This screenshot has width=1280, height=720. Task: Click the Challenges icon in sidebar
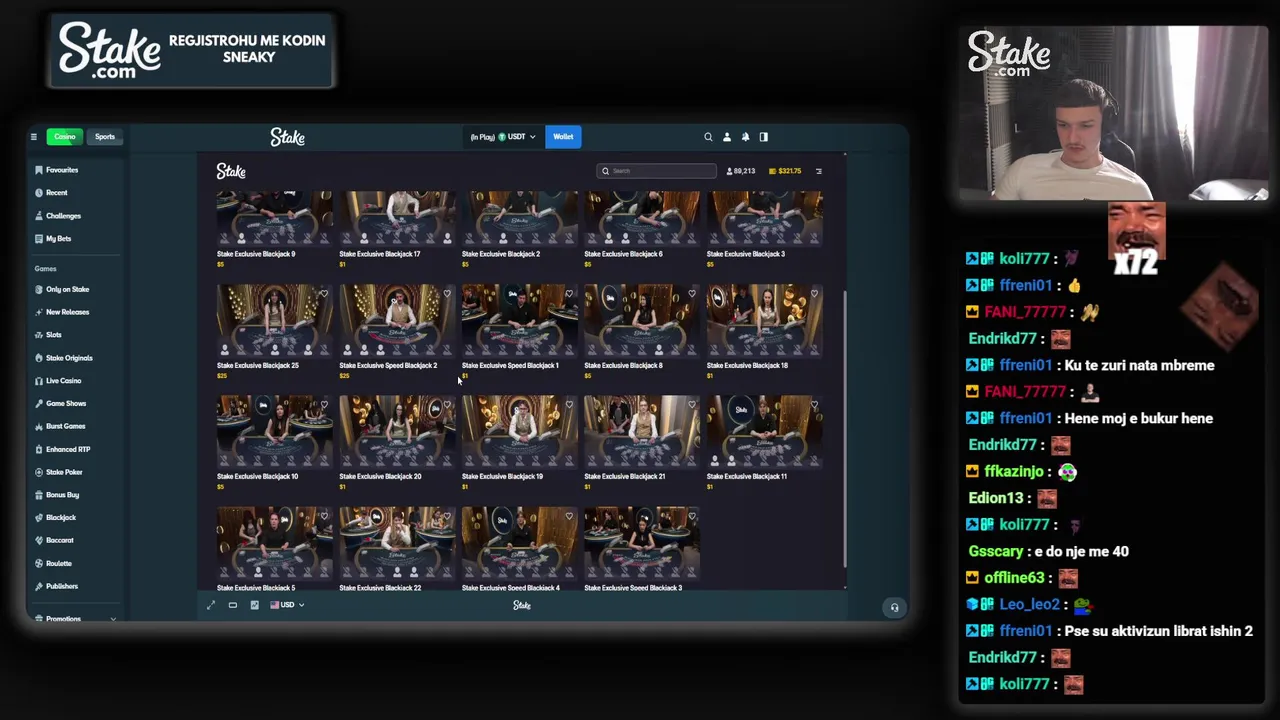pos(39,216)
